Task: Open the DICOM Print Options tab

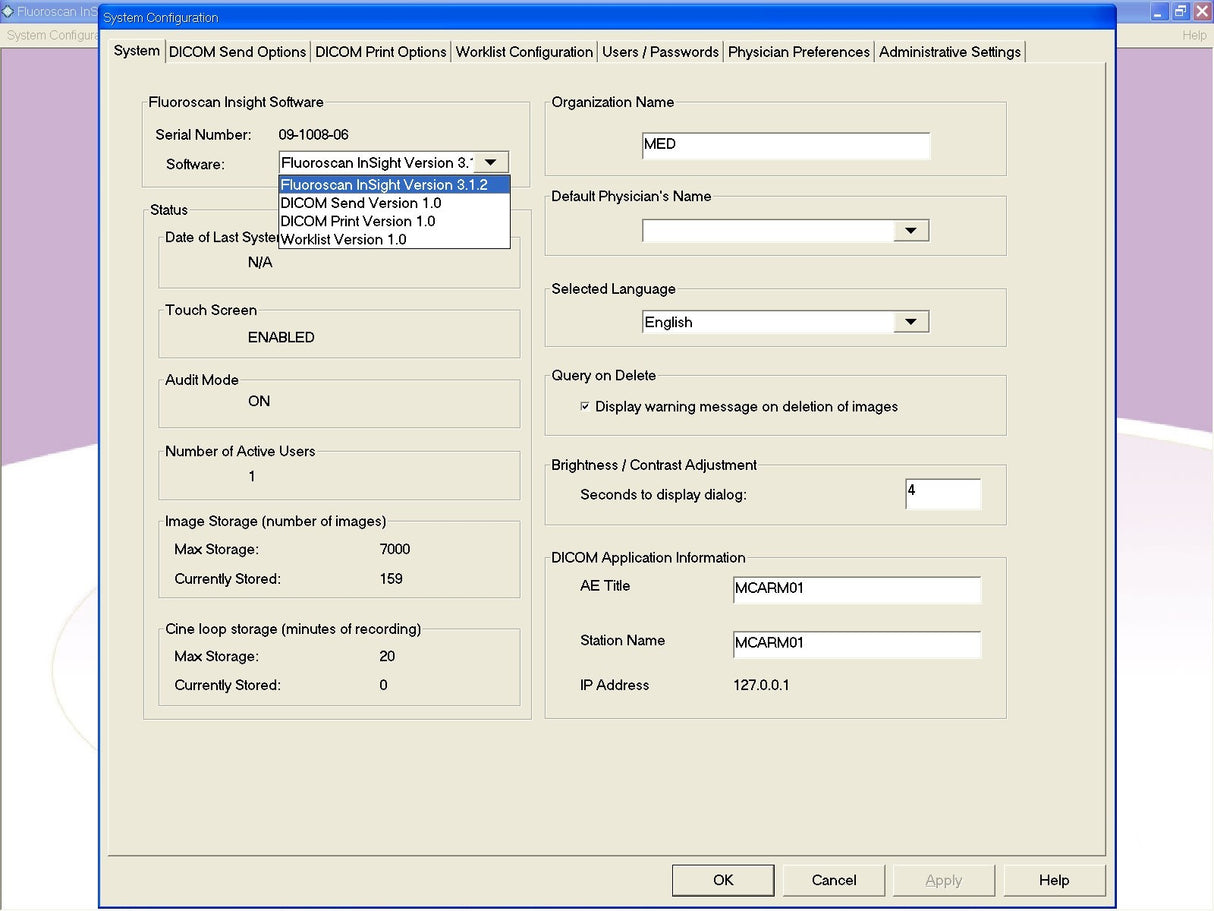Action: pos(380,51)
